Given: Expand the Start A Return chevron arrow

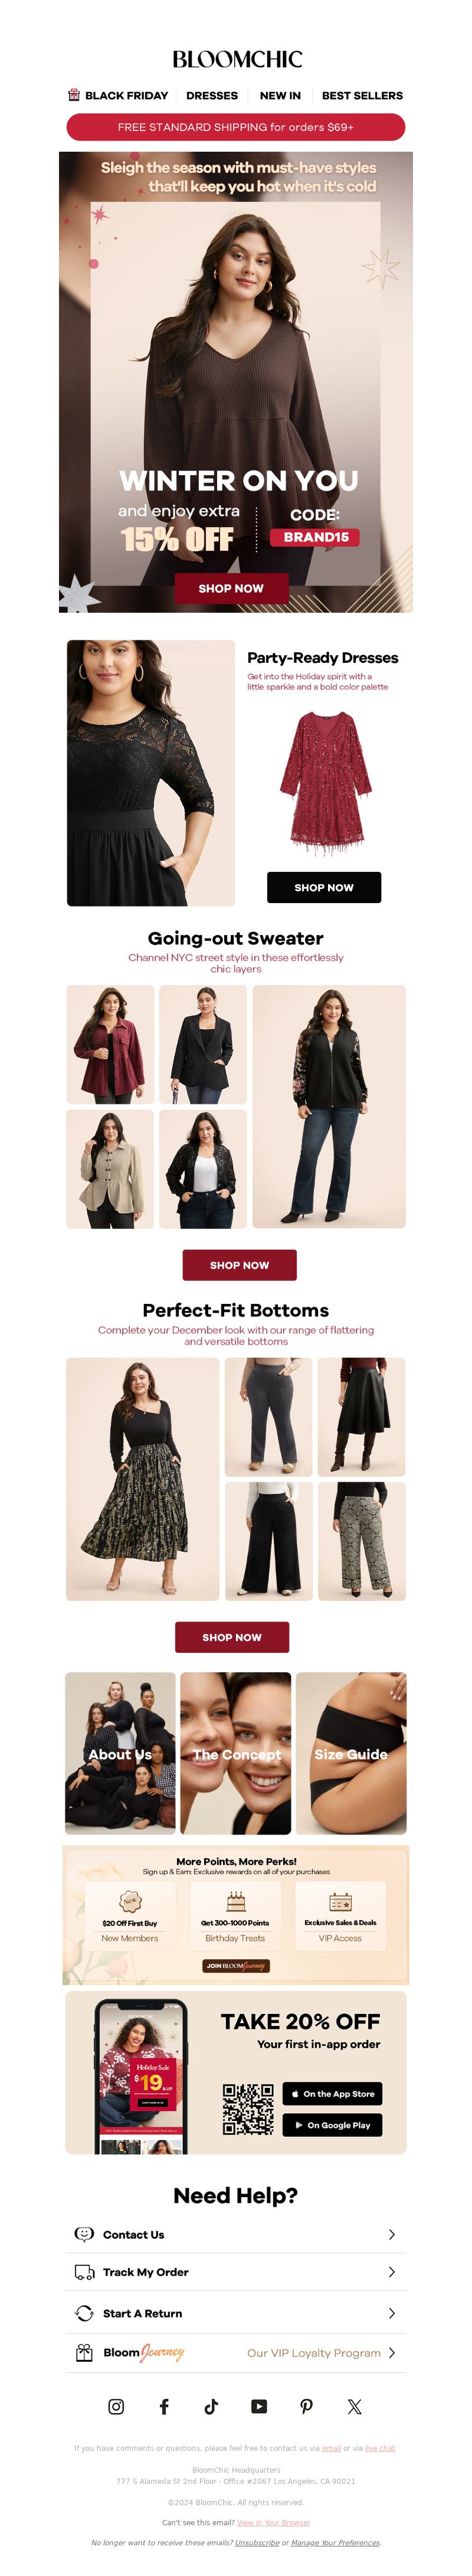Looking at the screenshot, I should pyautogui.click(x=391, y=2313).
